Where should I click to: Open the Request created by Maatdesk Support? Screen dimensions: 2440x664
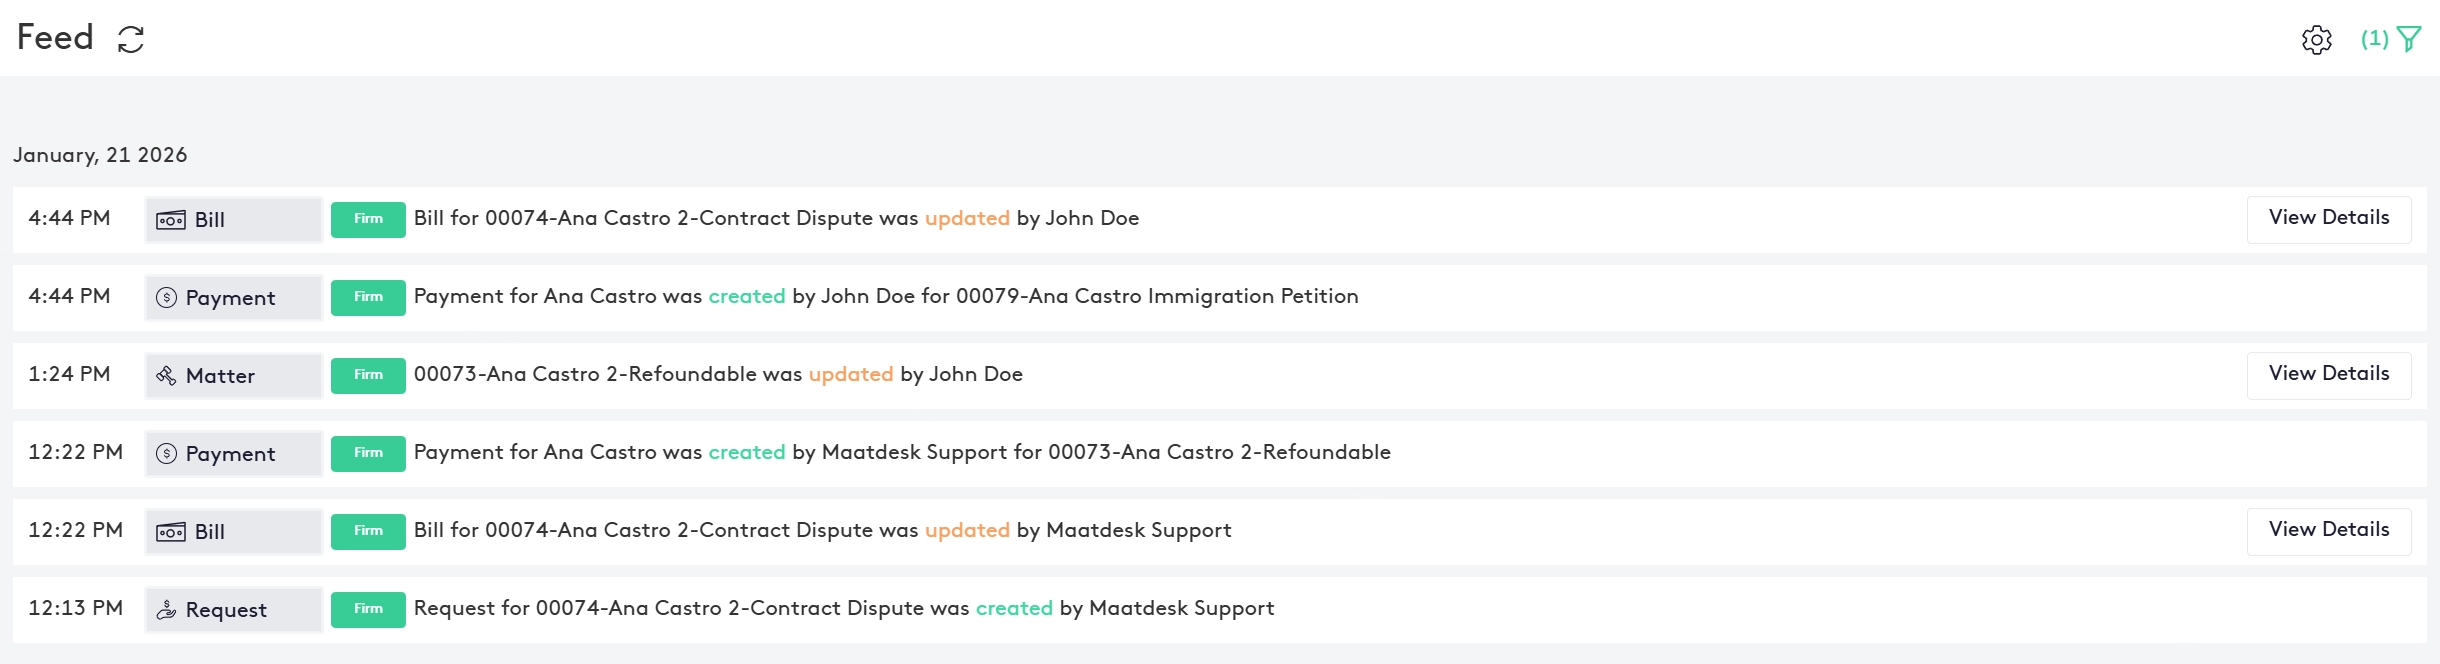(x=843, y=609)
